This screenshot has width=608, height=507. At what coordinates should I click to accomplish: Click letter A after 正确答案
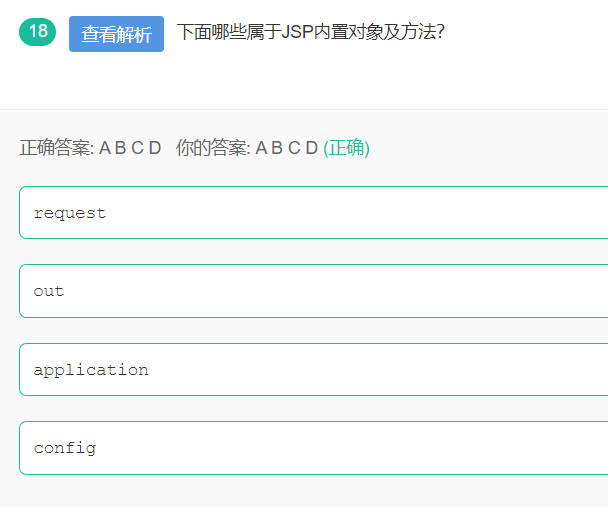[105, 148]
